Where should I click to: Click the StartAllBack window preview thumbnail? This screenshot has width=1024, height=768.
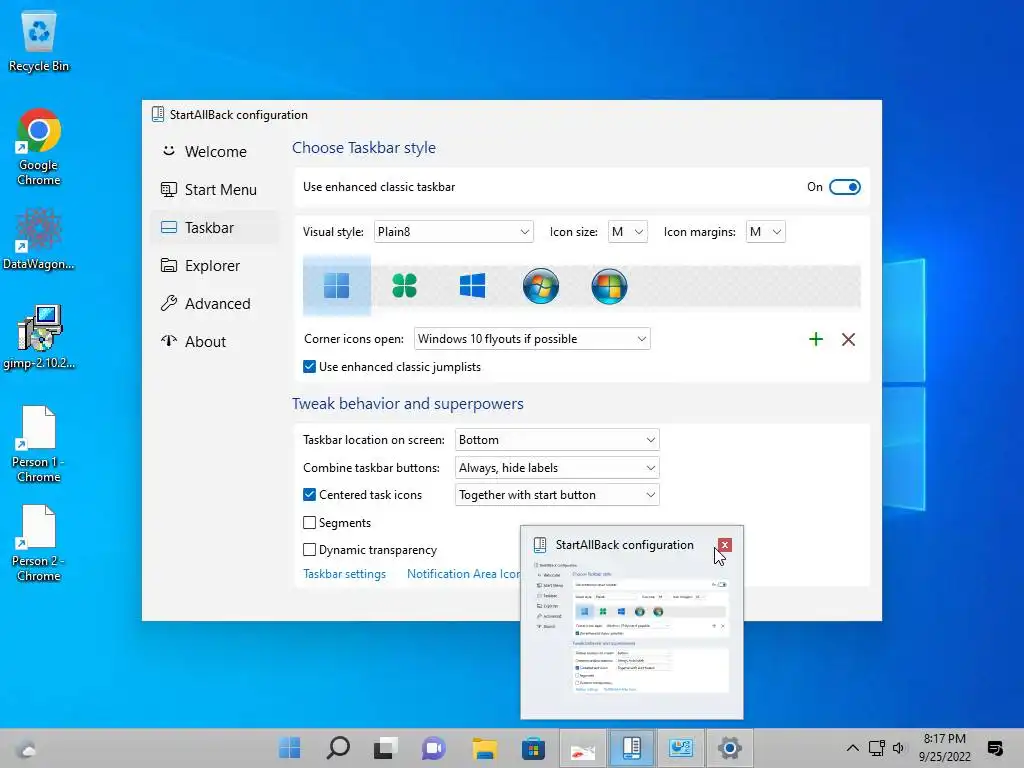[x=632, y=626]
